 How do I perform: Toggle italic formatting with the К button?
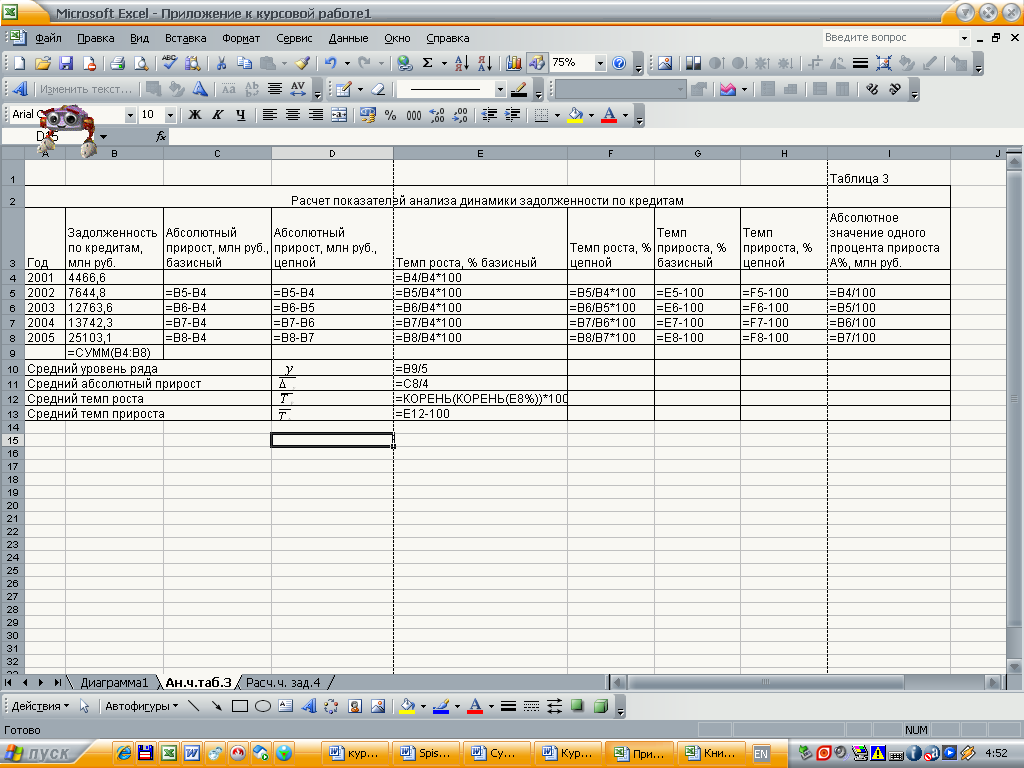(x=218, y=115)
